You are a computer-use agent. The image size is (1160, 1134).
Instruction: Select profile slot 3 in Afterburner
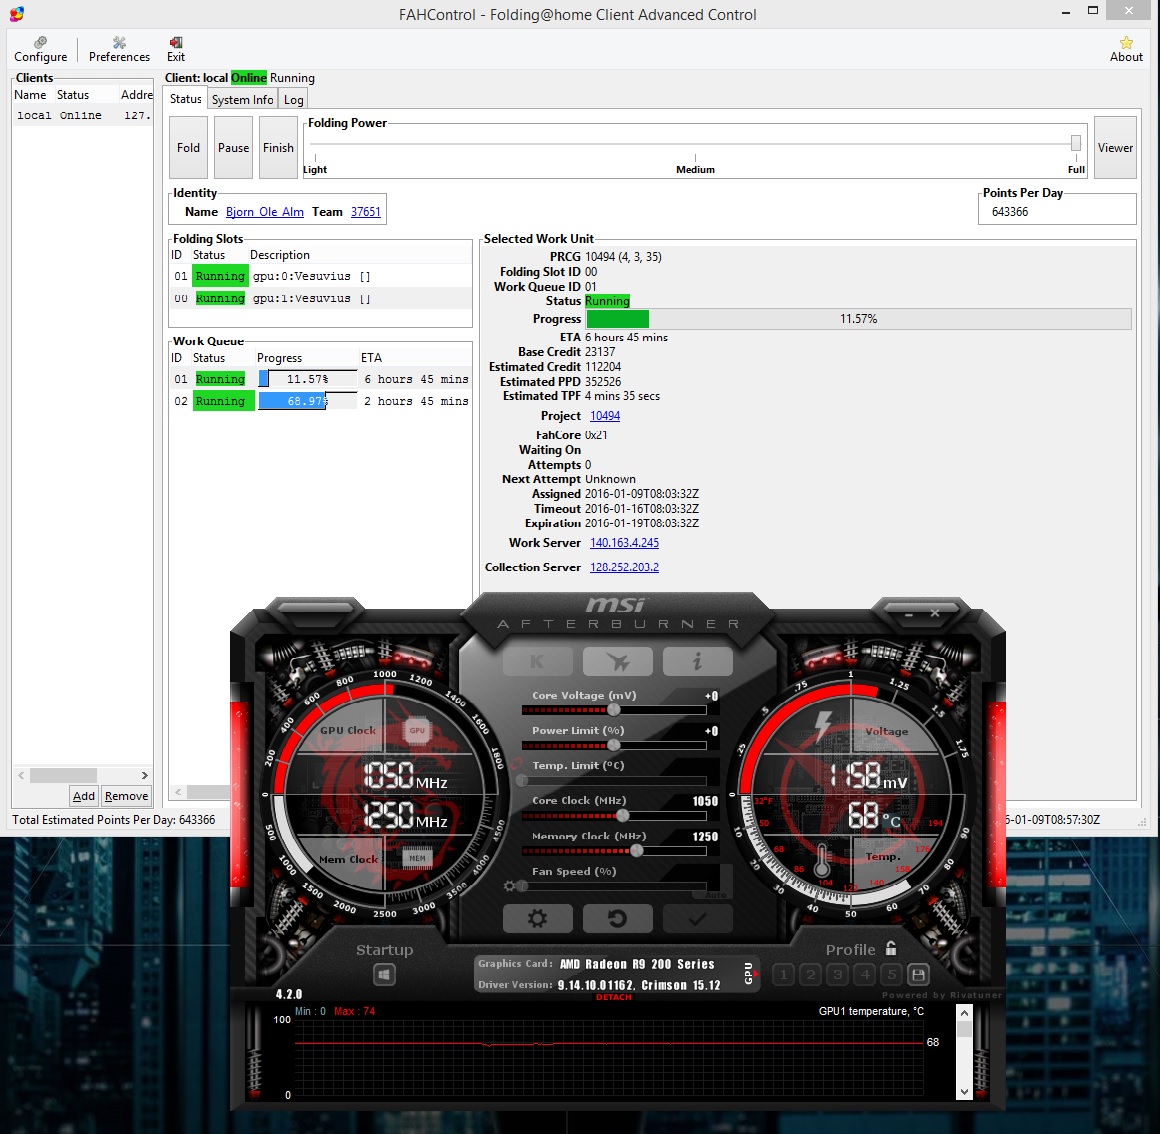coord(837,975)
